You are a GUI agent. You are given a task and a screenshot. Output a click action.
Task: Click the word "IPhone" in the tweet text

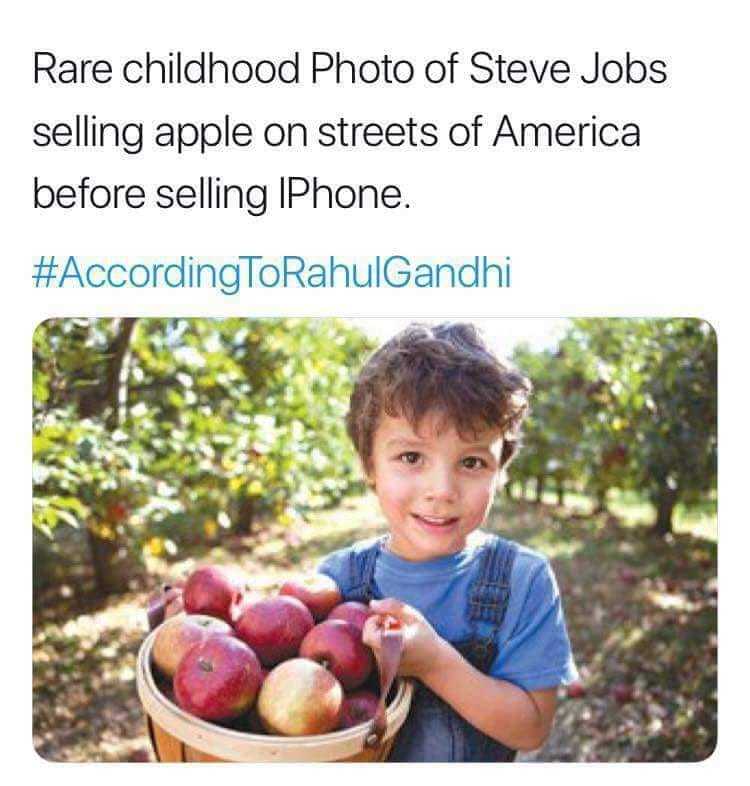click(x=343, y=194)
